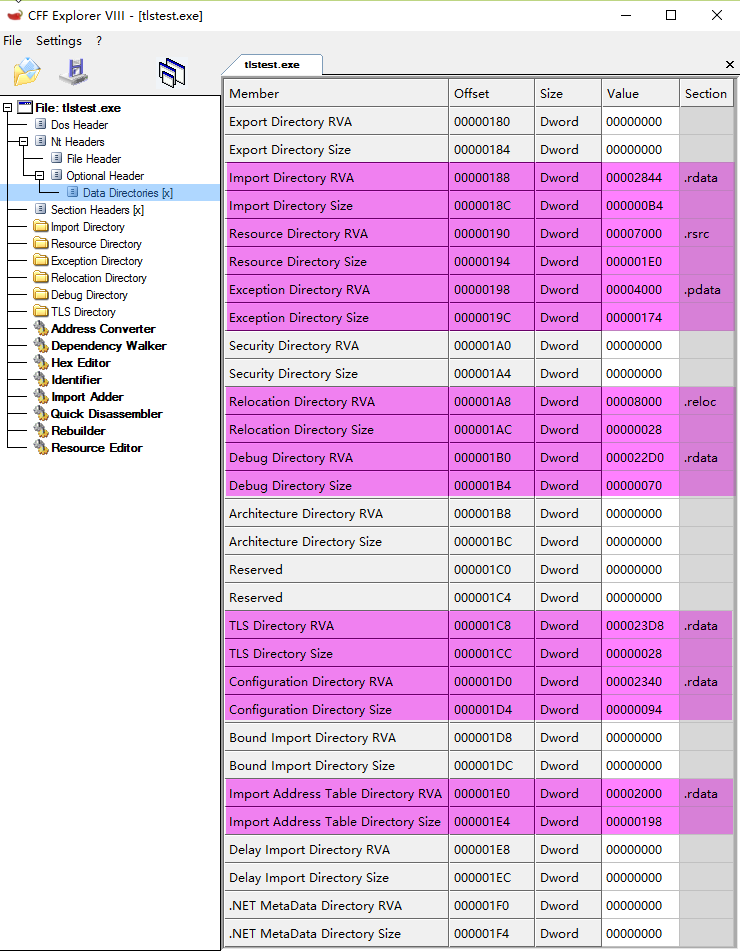
Task: Click the Section column header
Action: click(x=706, y=93)
